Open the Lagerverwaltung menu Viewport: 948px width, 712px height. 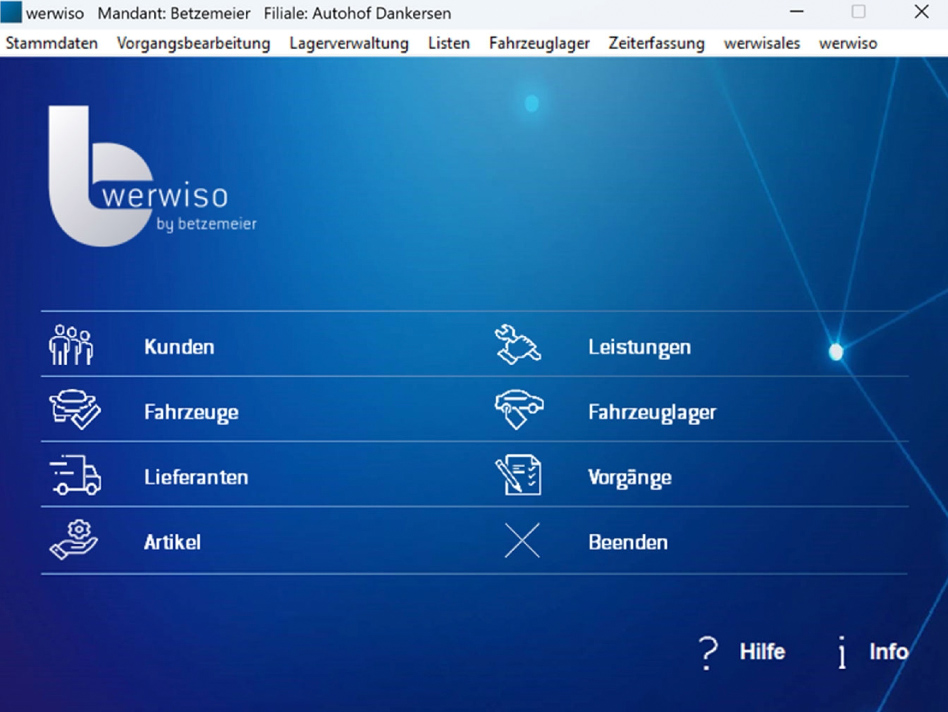(349, 44)
